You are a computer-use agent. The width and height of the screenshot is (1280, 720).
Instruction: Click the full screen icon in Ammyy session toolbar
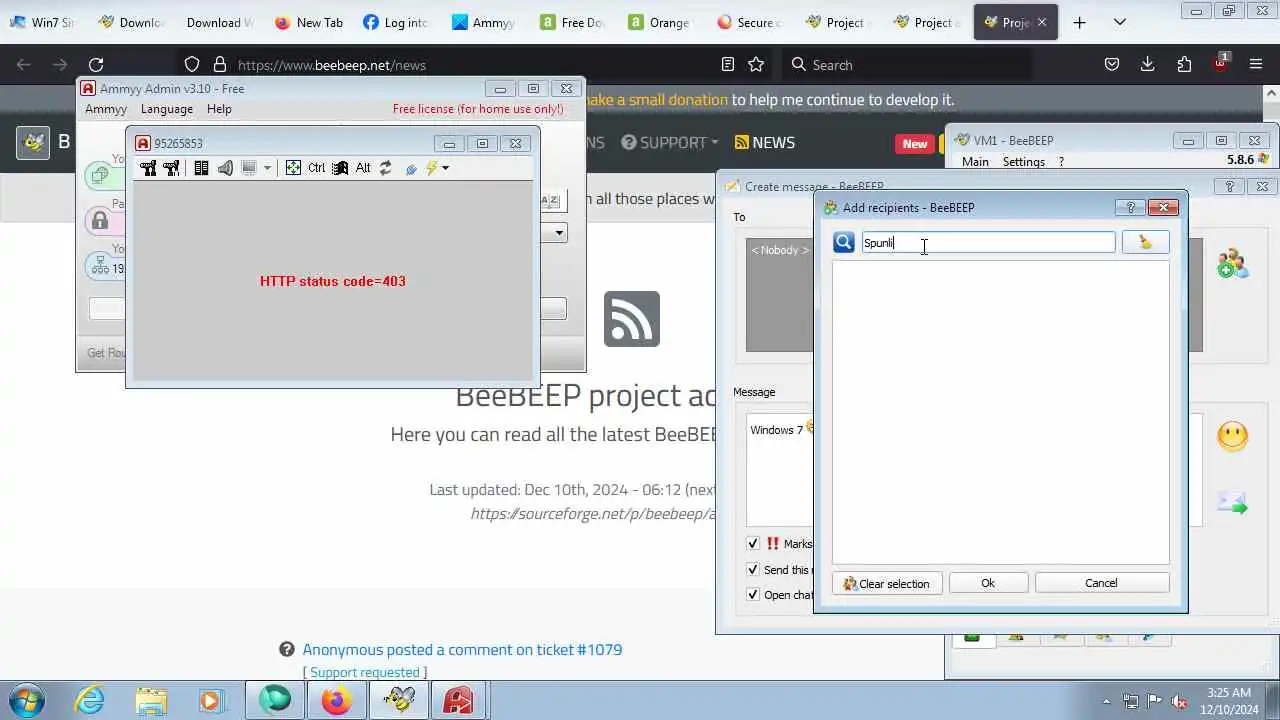(x=293, y=168)
